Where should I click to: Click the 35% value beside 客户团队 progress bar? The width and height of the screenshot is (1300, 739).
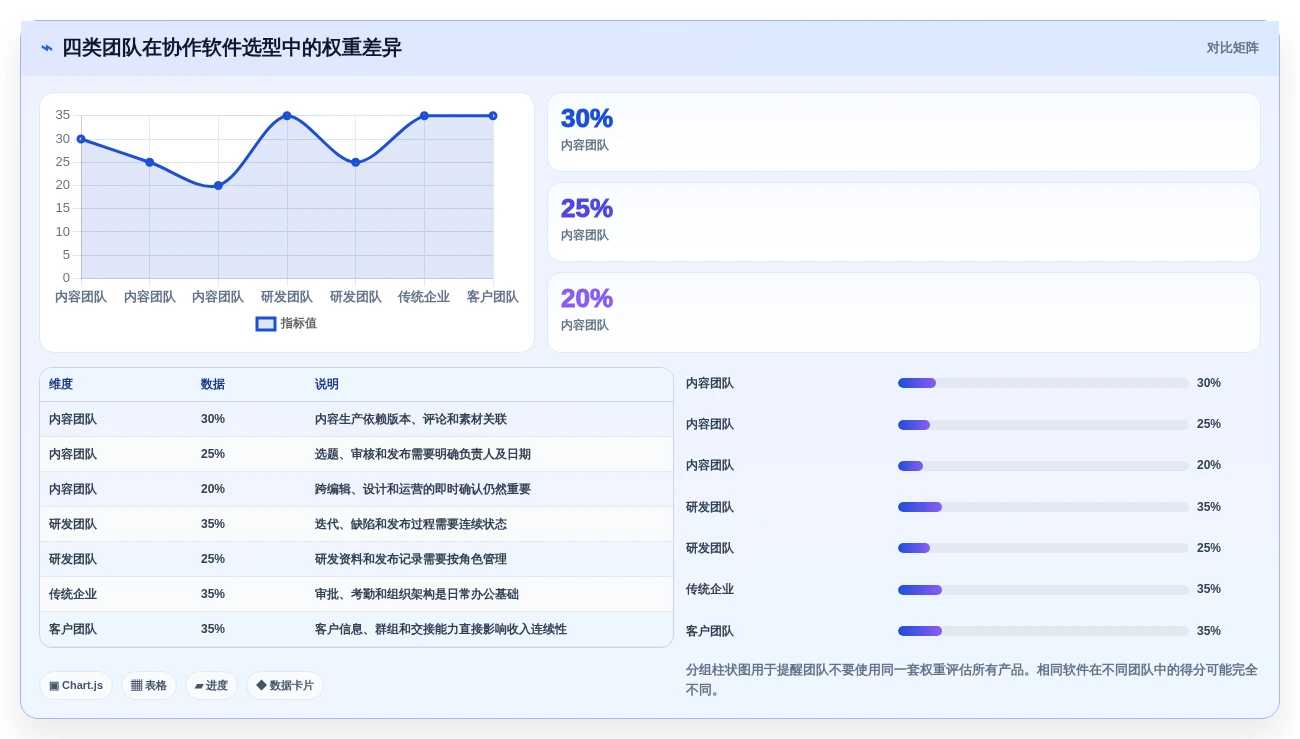coord(1209,631)
